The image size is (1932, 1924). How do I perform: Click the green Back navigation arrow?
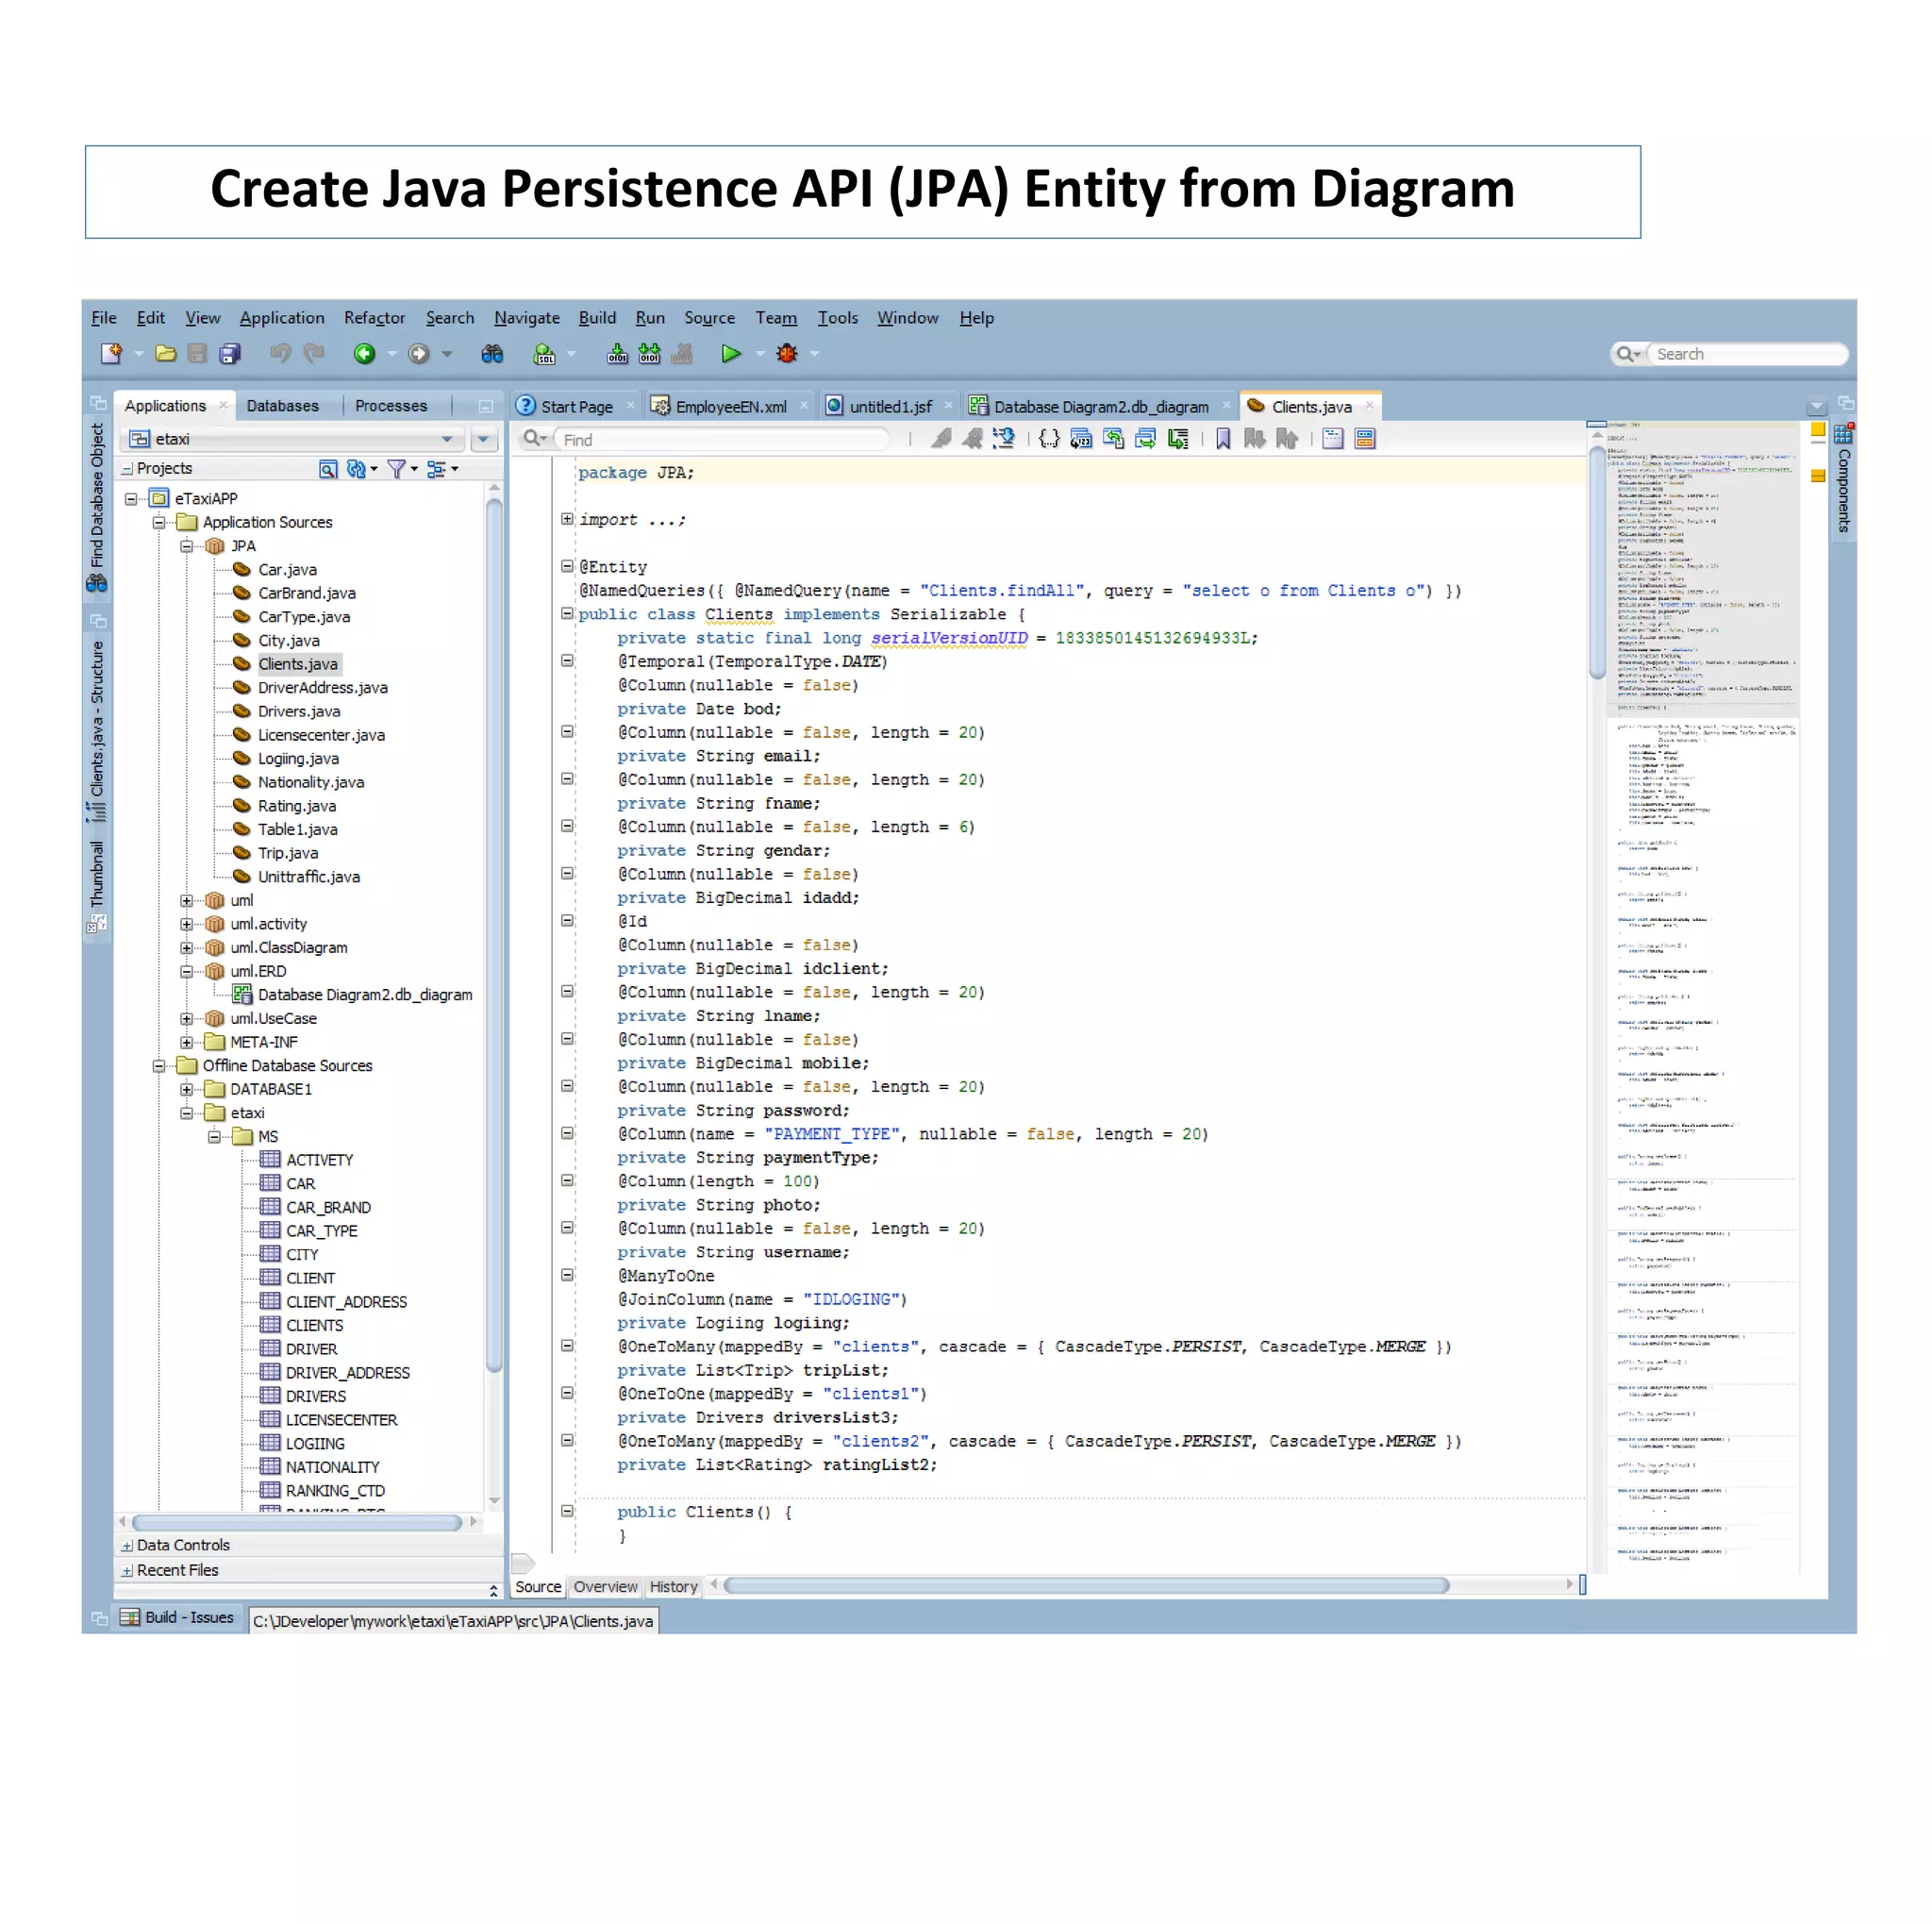pyautogui.click(x=364, y=353)
